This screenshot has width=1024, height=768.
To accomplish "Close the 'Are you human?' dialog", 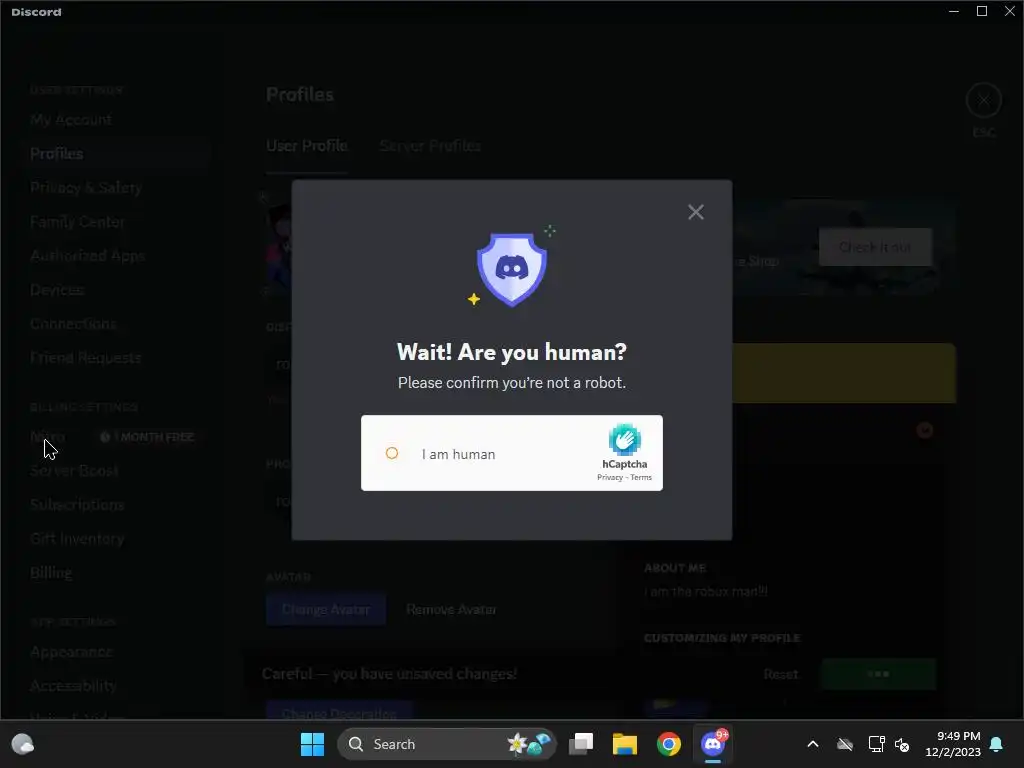I will click(696, 212).
